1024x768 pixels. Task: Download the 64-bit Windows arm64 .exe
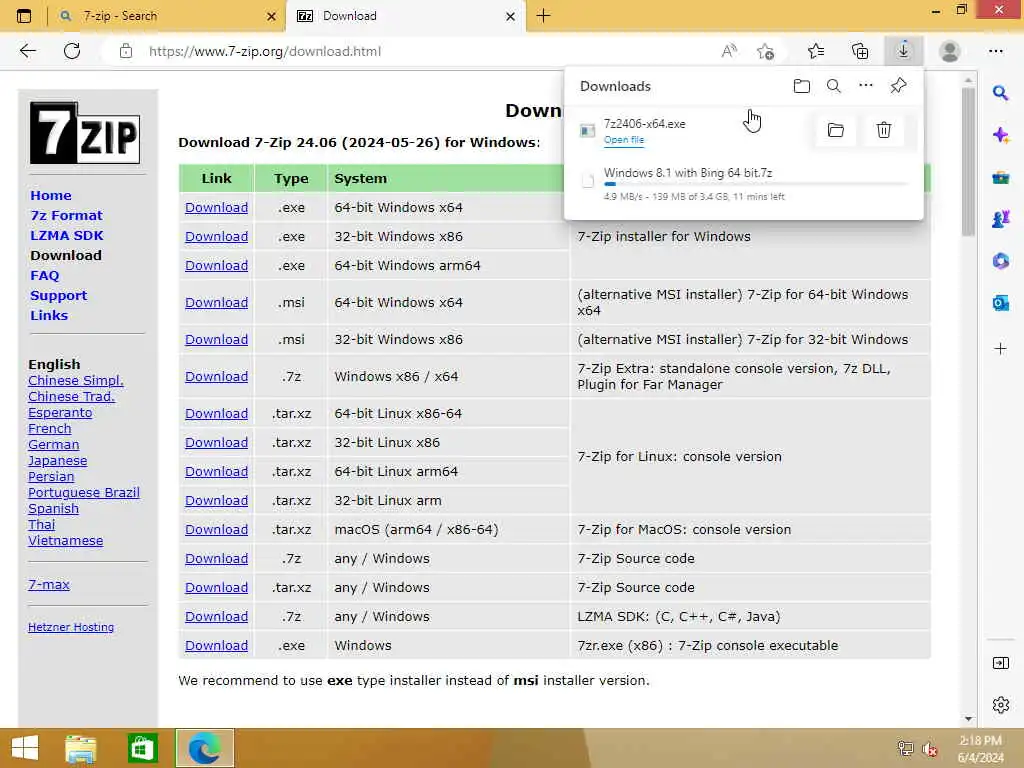coord(216,266)
